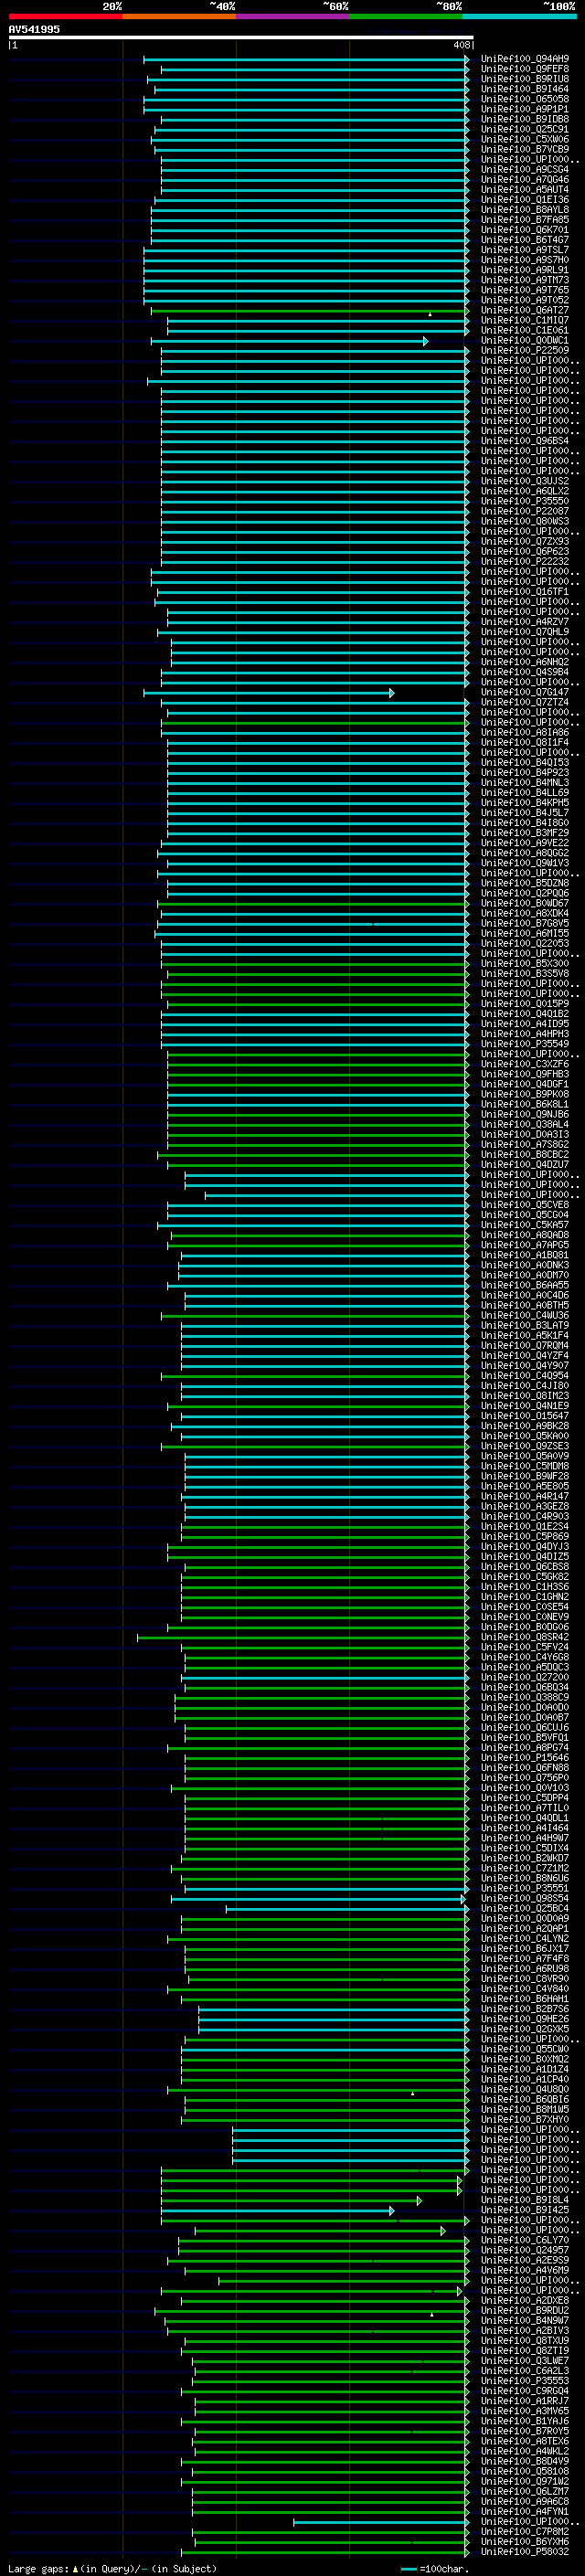Click the label UniRef100_P35549
Image resolution: width=585 pixels, height=2576 pixels.
pos(525,1044)
